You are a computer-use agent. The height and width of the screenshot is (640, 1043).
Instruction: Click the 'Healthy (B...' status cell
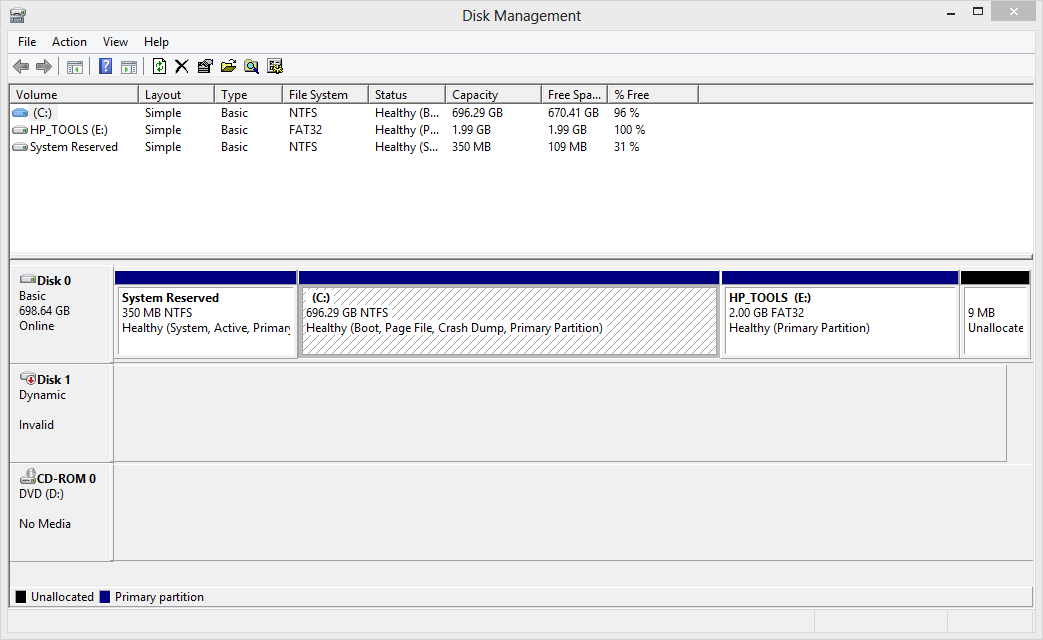click(406, 113)
